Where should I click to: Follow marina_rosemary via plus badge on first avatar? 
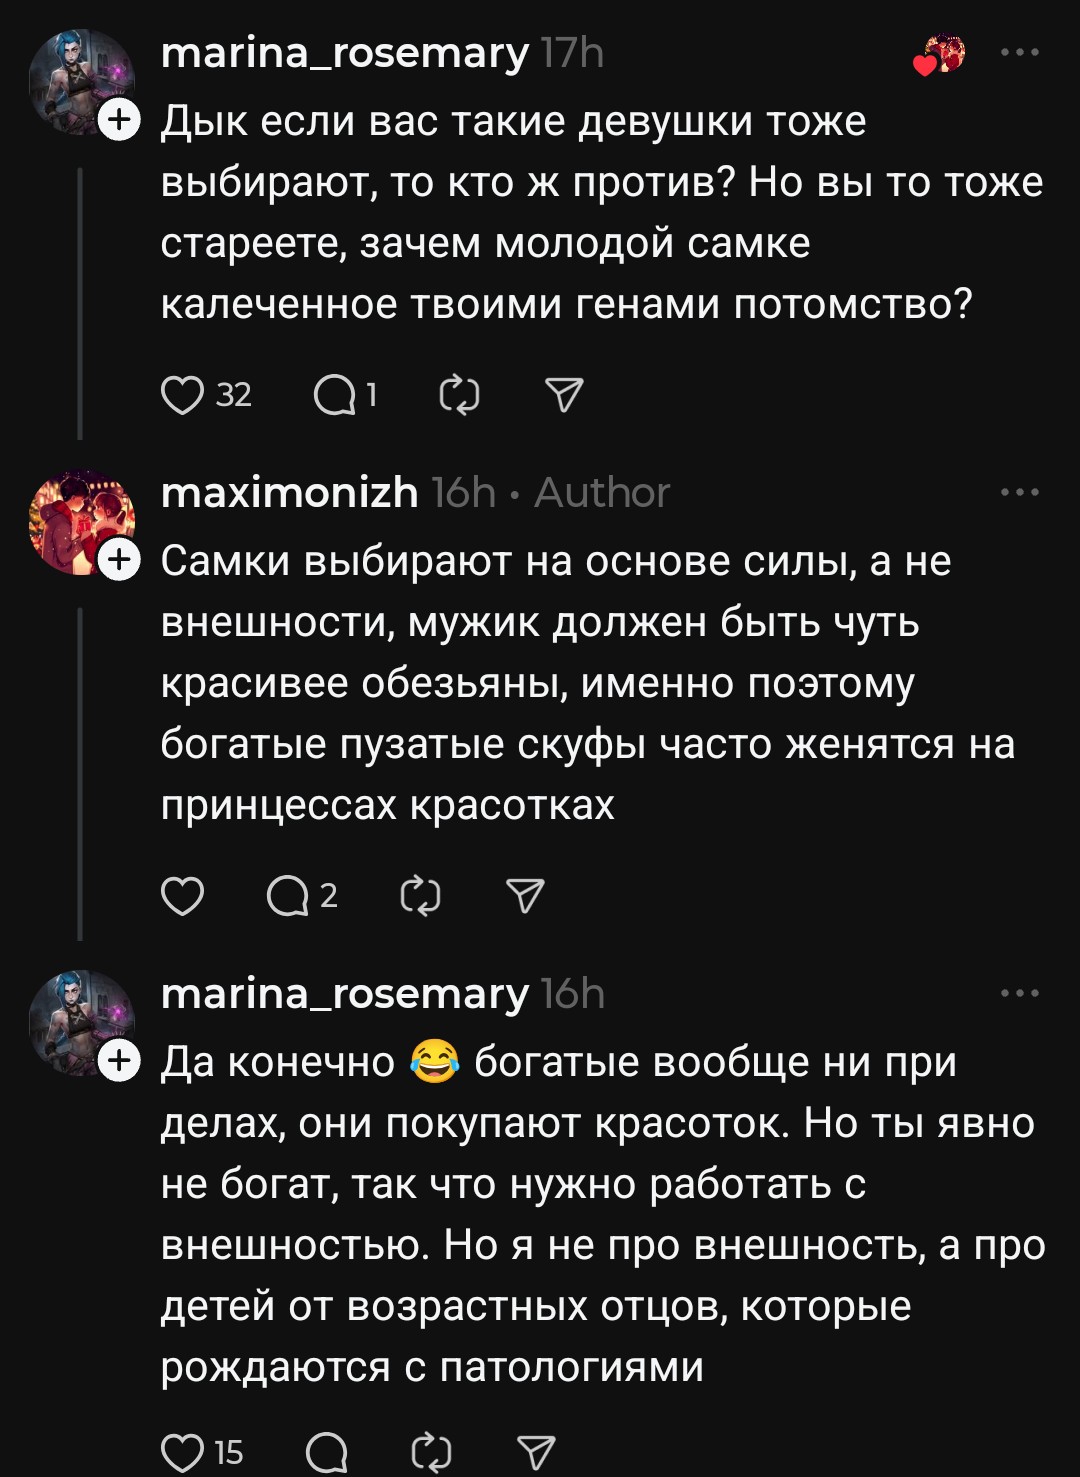coord(119,120)
